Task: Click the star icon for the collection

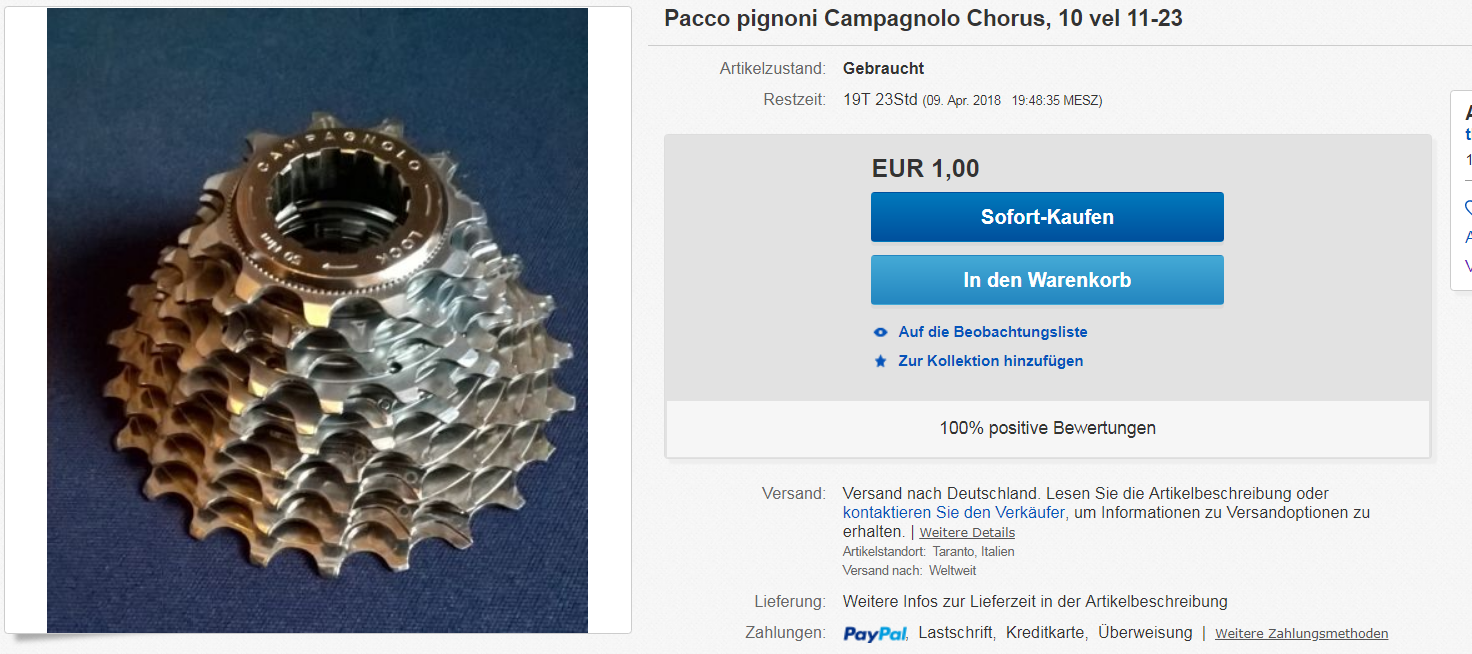Action: tap(880, 361)
